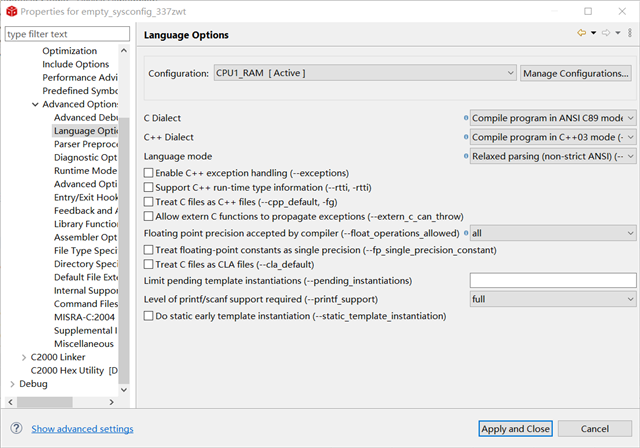Click Show advanced settings link

(82, 429)
